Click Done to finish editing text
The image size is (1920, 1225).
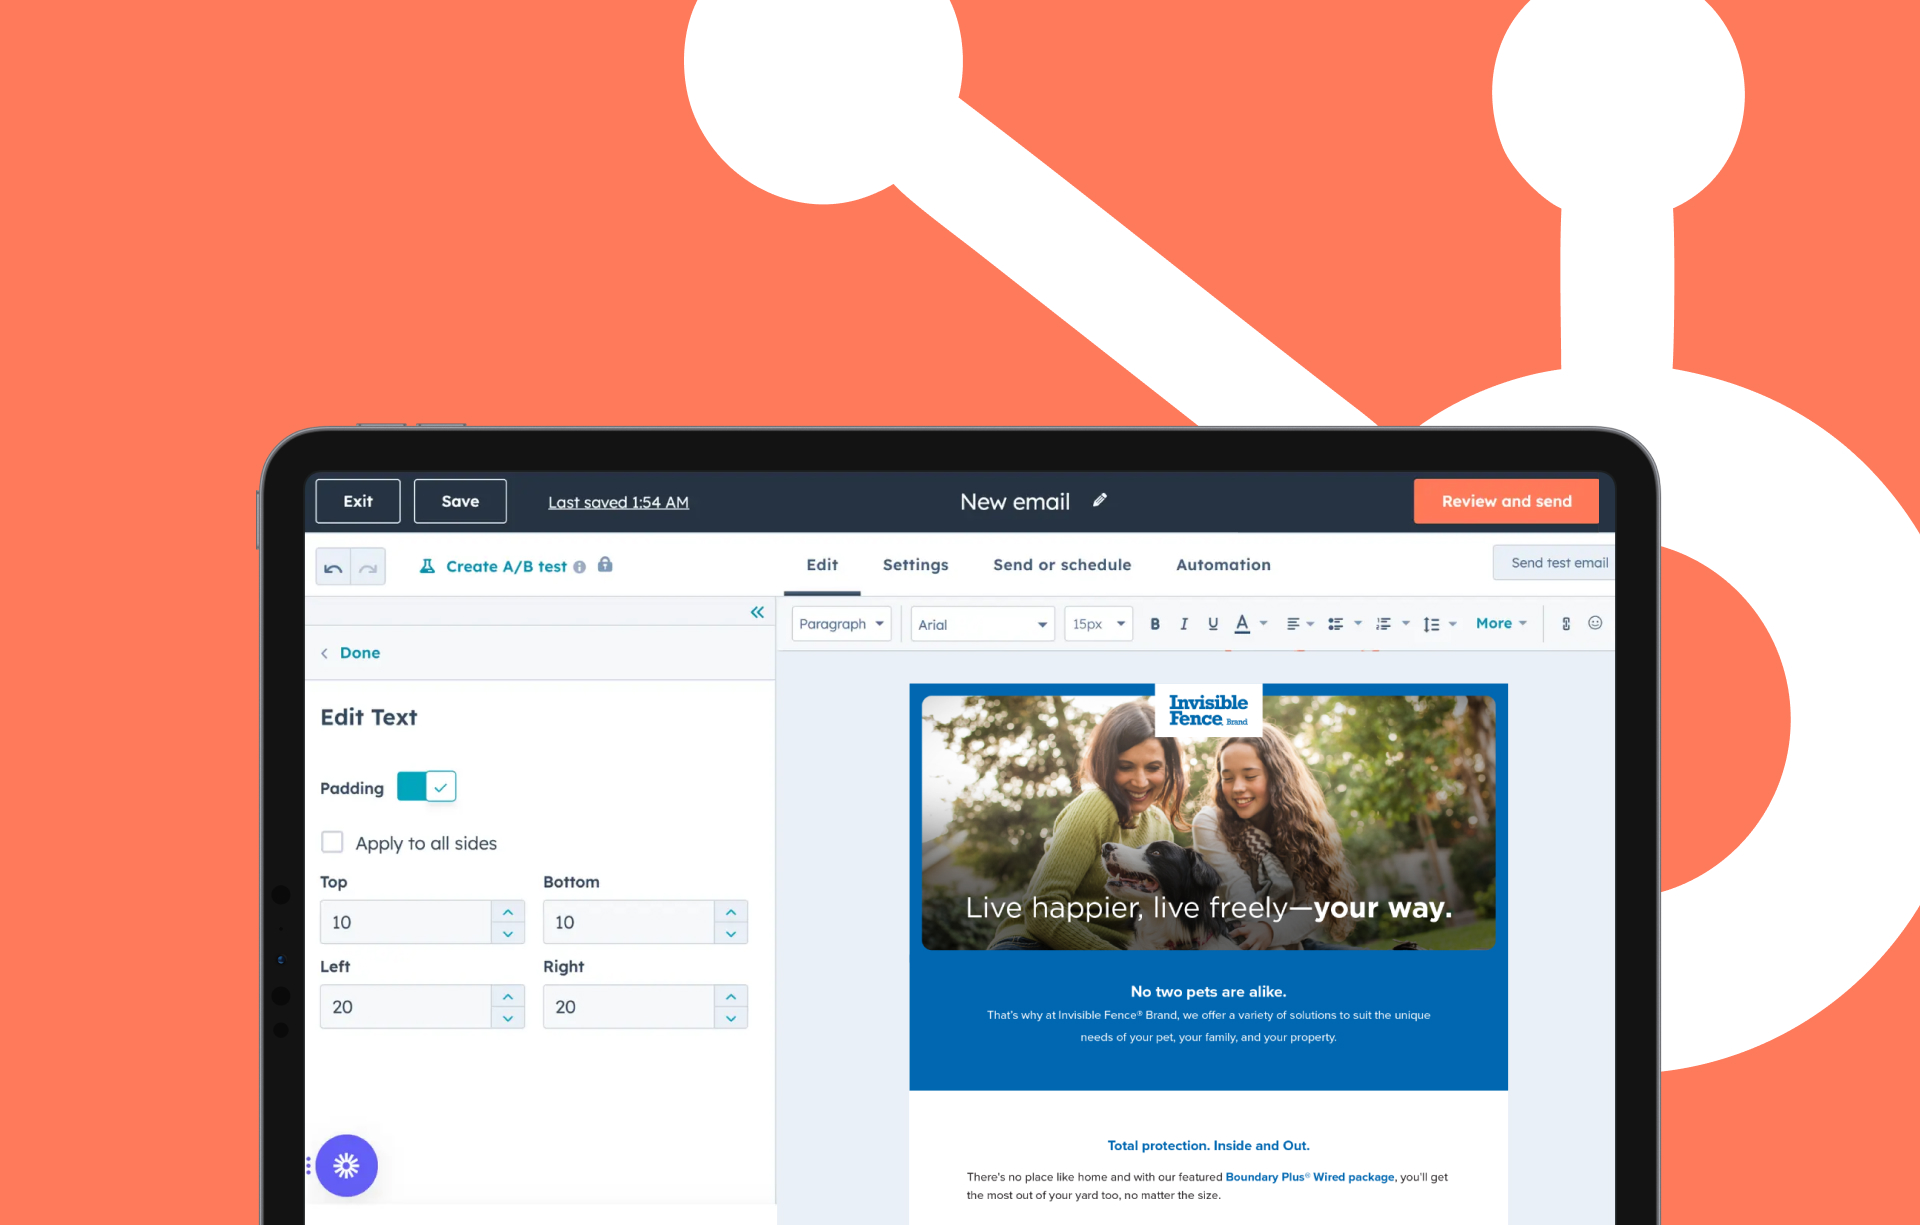[360, 653]
